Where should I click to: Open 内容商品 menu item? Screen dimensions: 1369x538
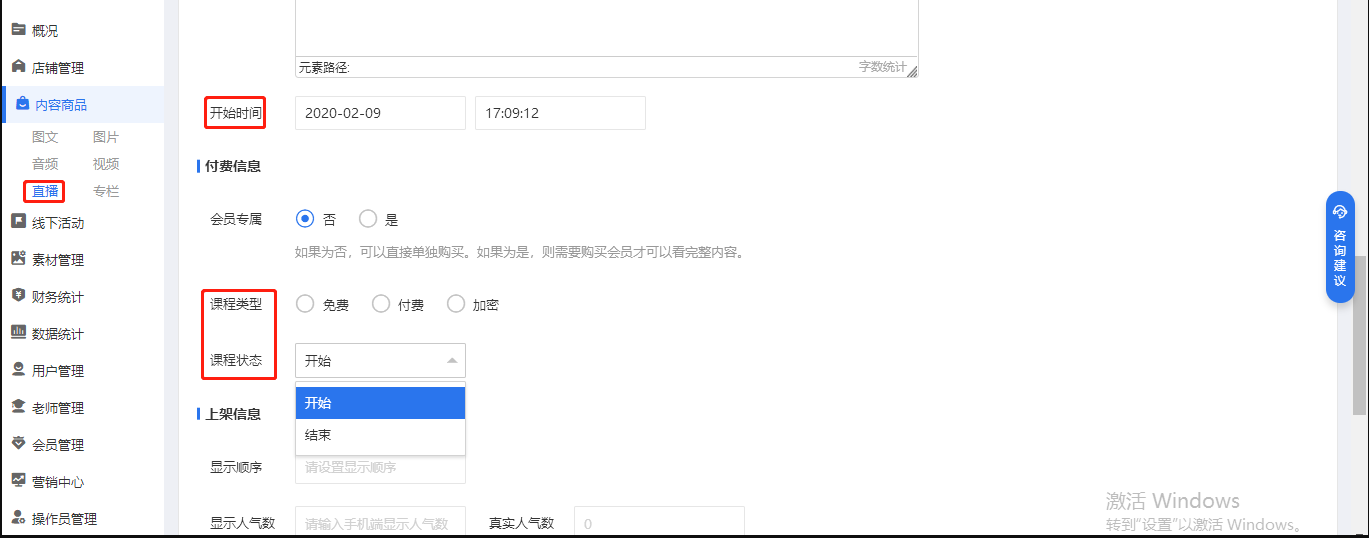click(x=82, y=105)
